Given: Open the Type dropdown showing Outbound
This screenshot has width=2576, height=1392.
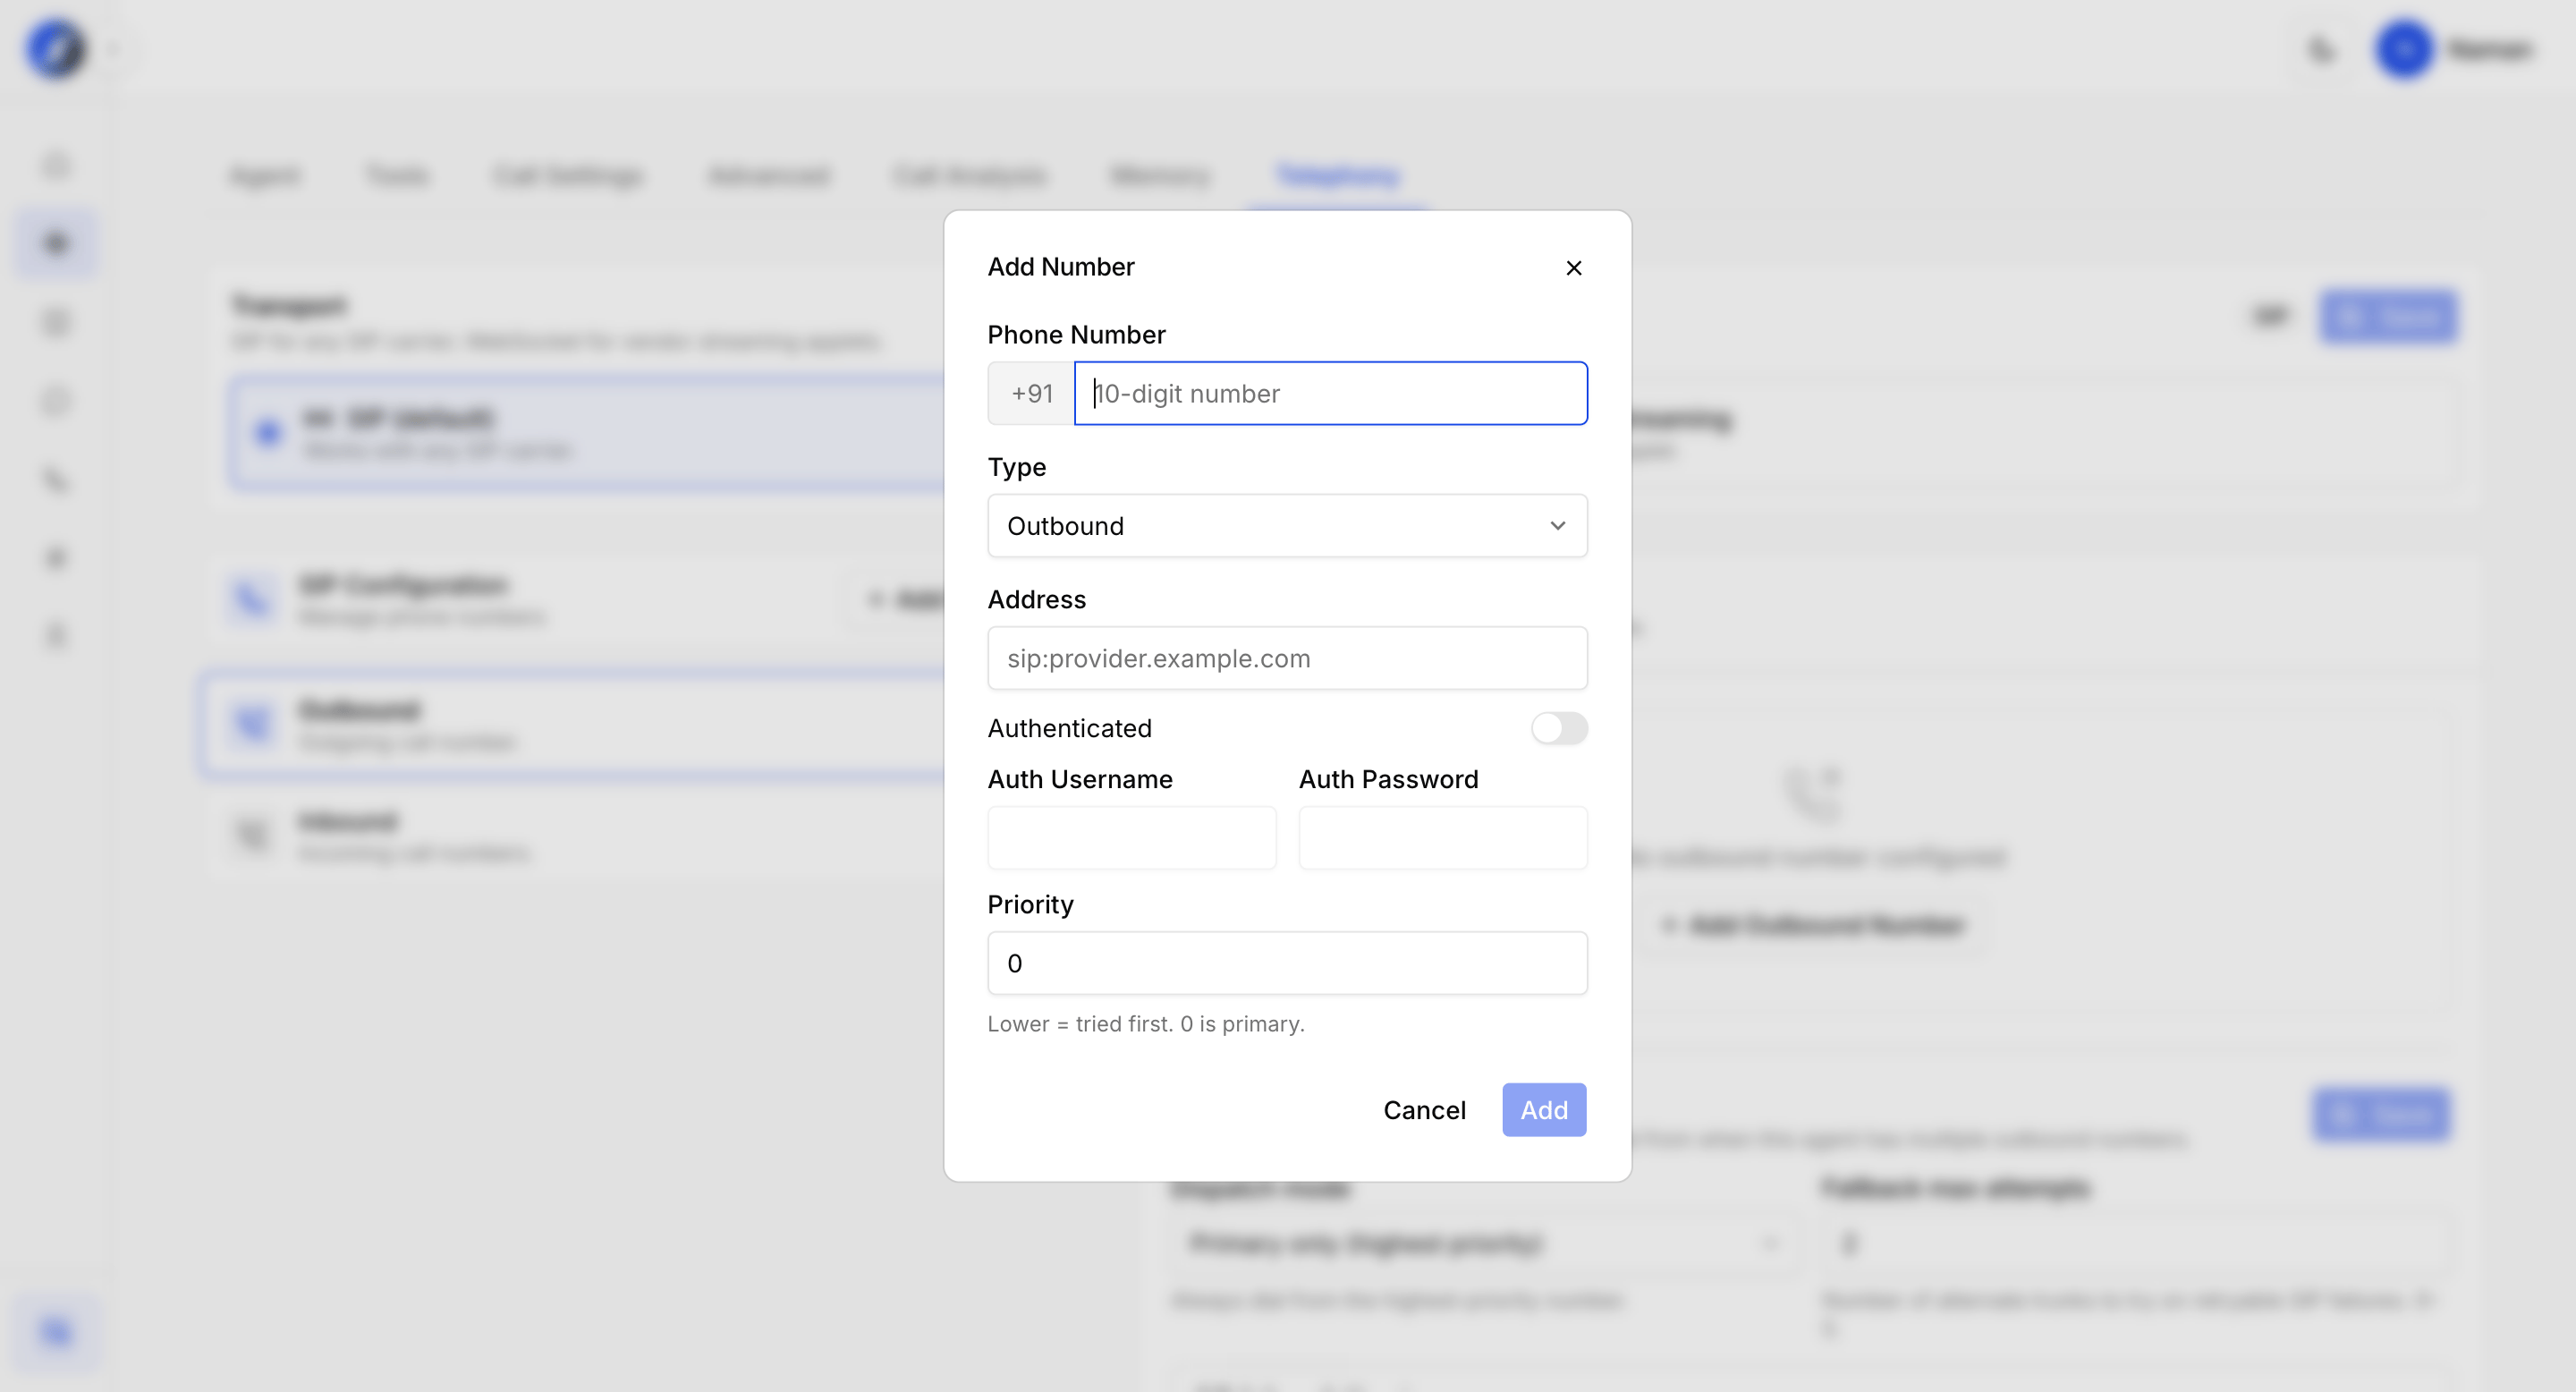Looking at the screenshot, I should [x=1287, y=526].
